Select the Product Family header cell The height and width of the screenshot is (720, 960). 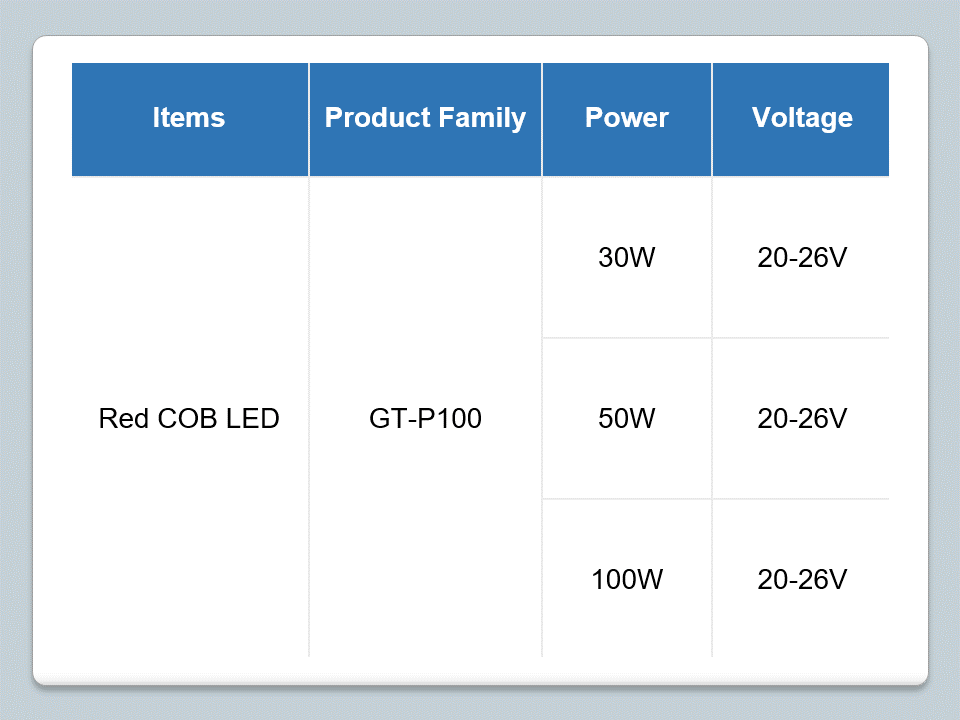pyautogui.click(x=425, y=118)
